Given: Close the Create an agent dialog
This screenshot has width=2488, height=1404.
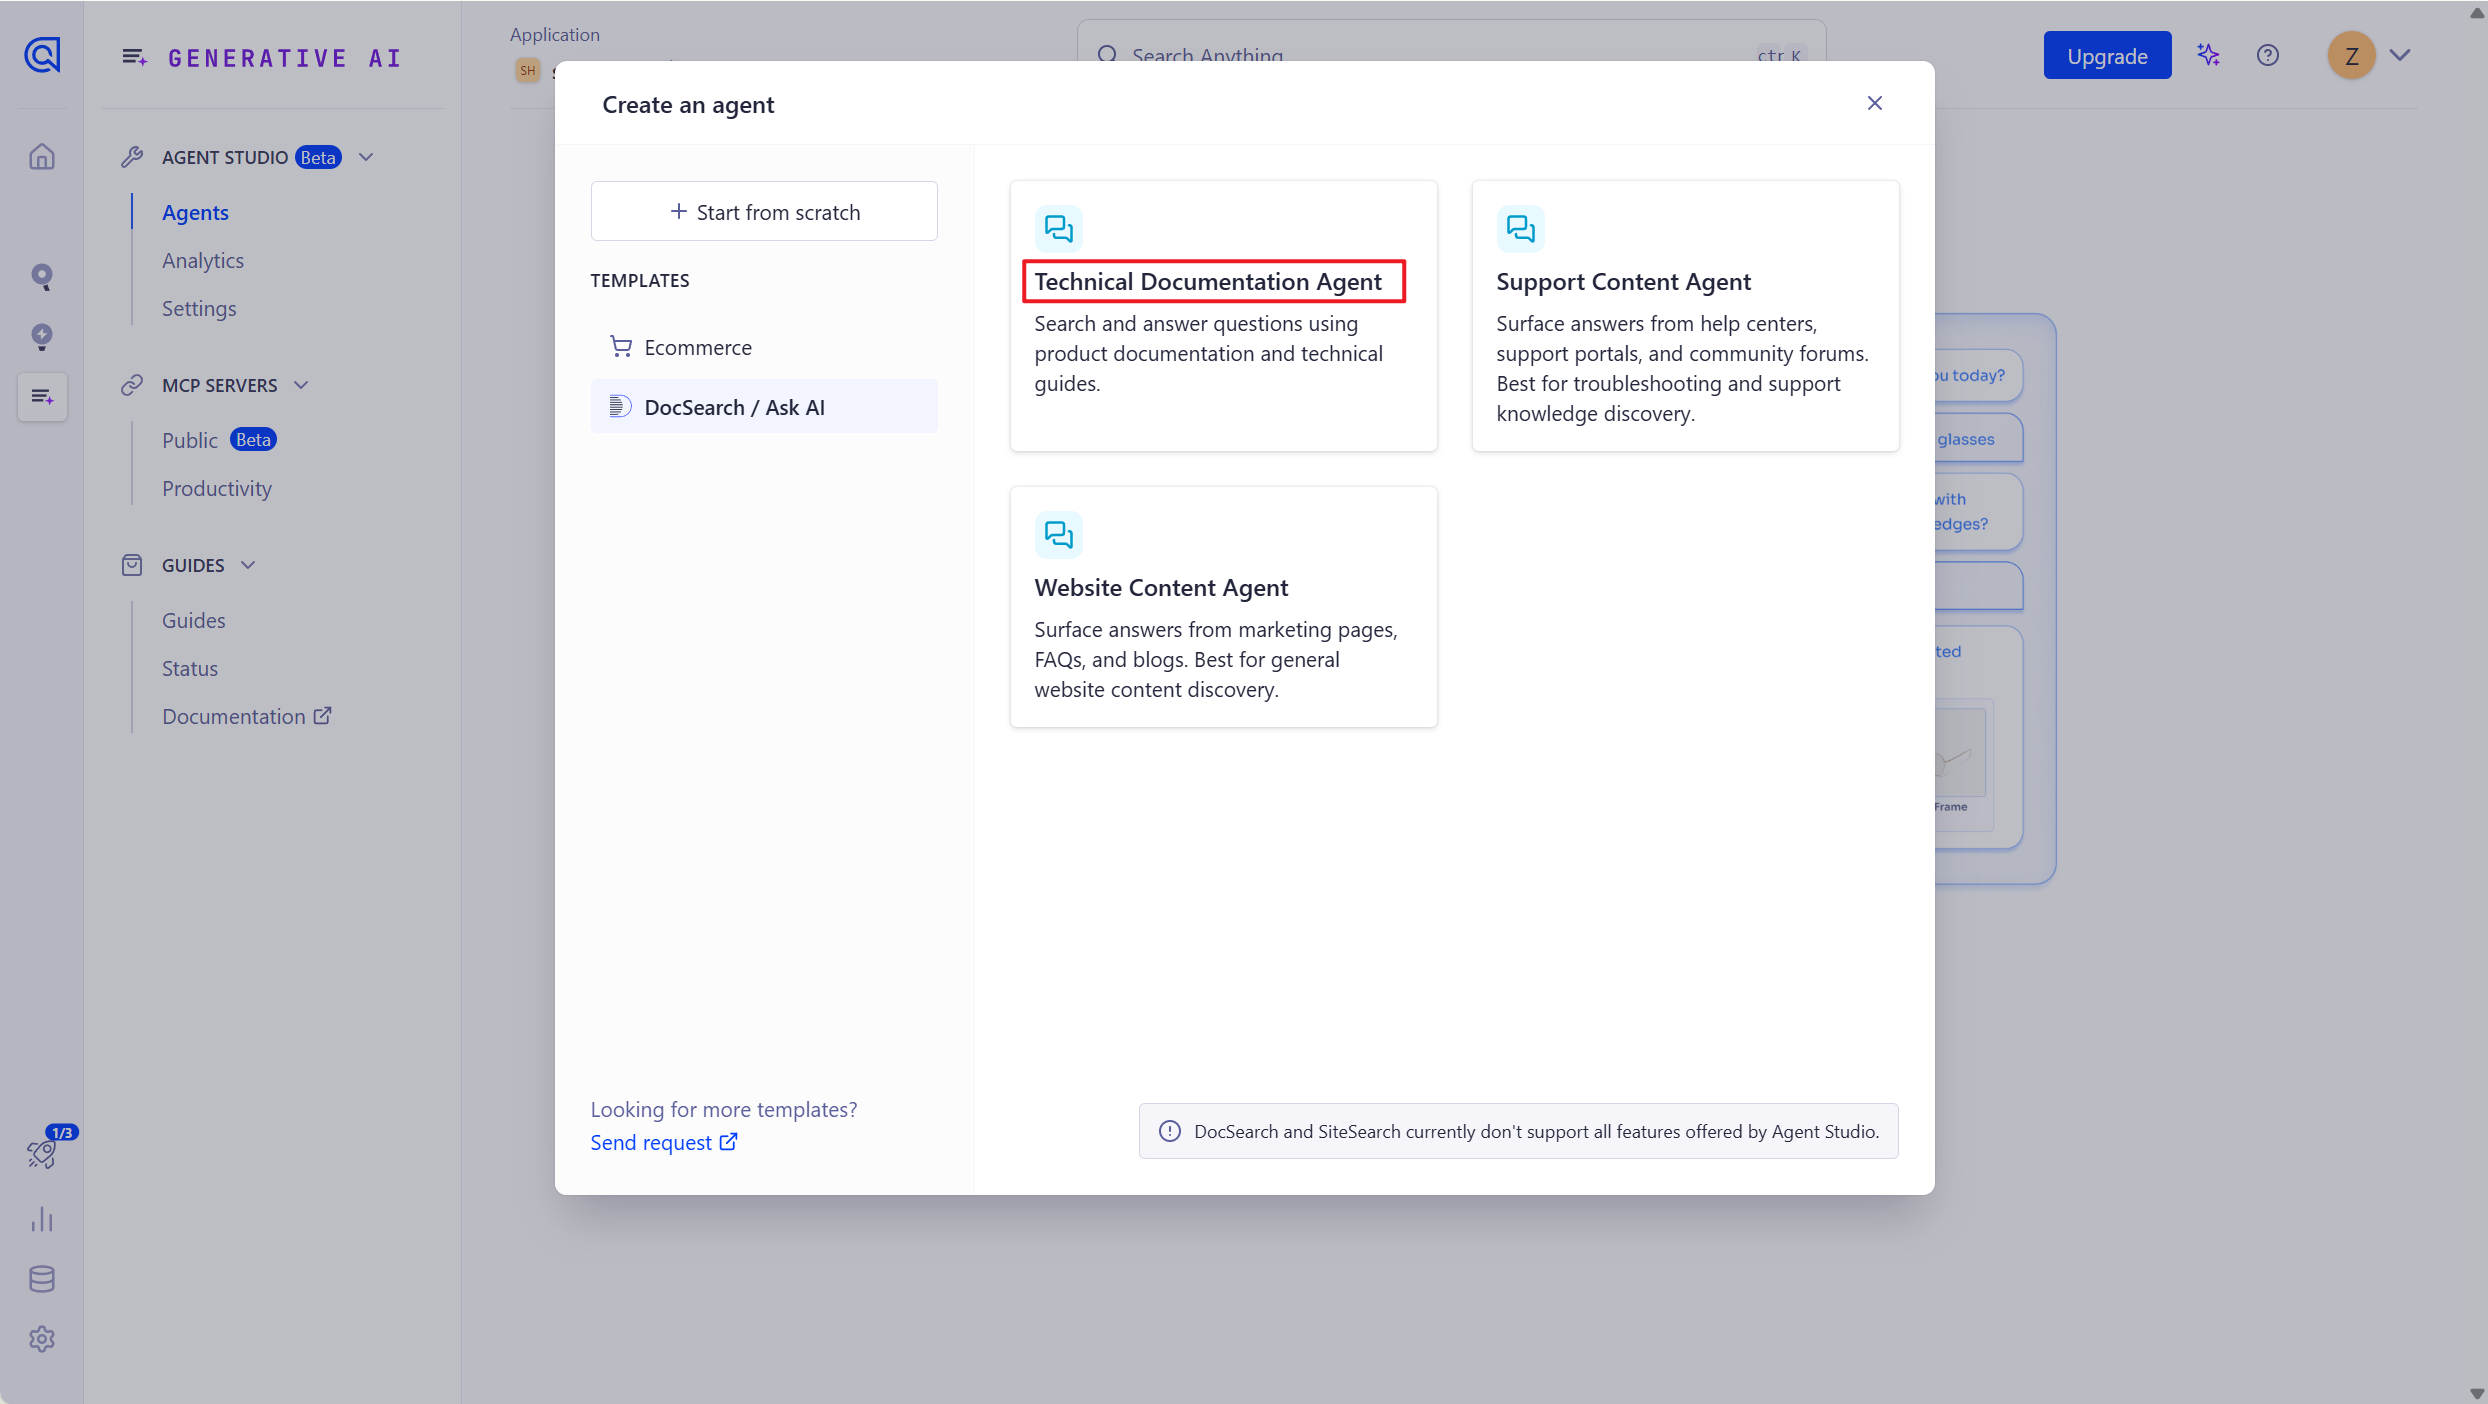Looking at the screenshot, I should [x=1875, y=103].
